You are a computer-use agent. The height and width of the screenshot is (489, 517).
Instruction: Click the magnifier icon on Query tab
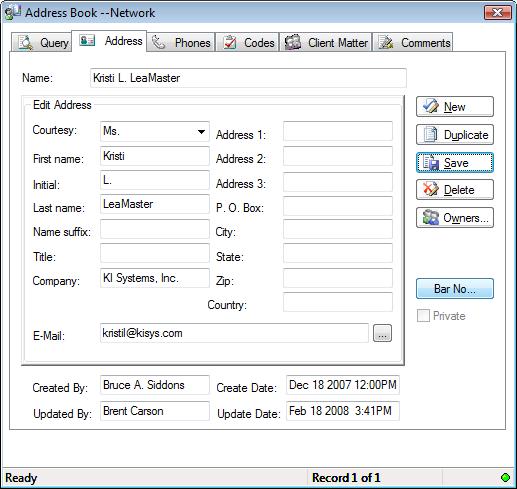pyautogui.click(x=25, y=43)
